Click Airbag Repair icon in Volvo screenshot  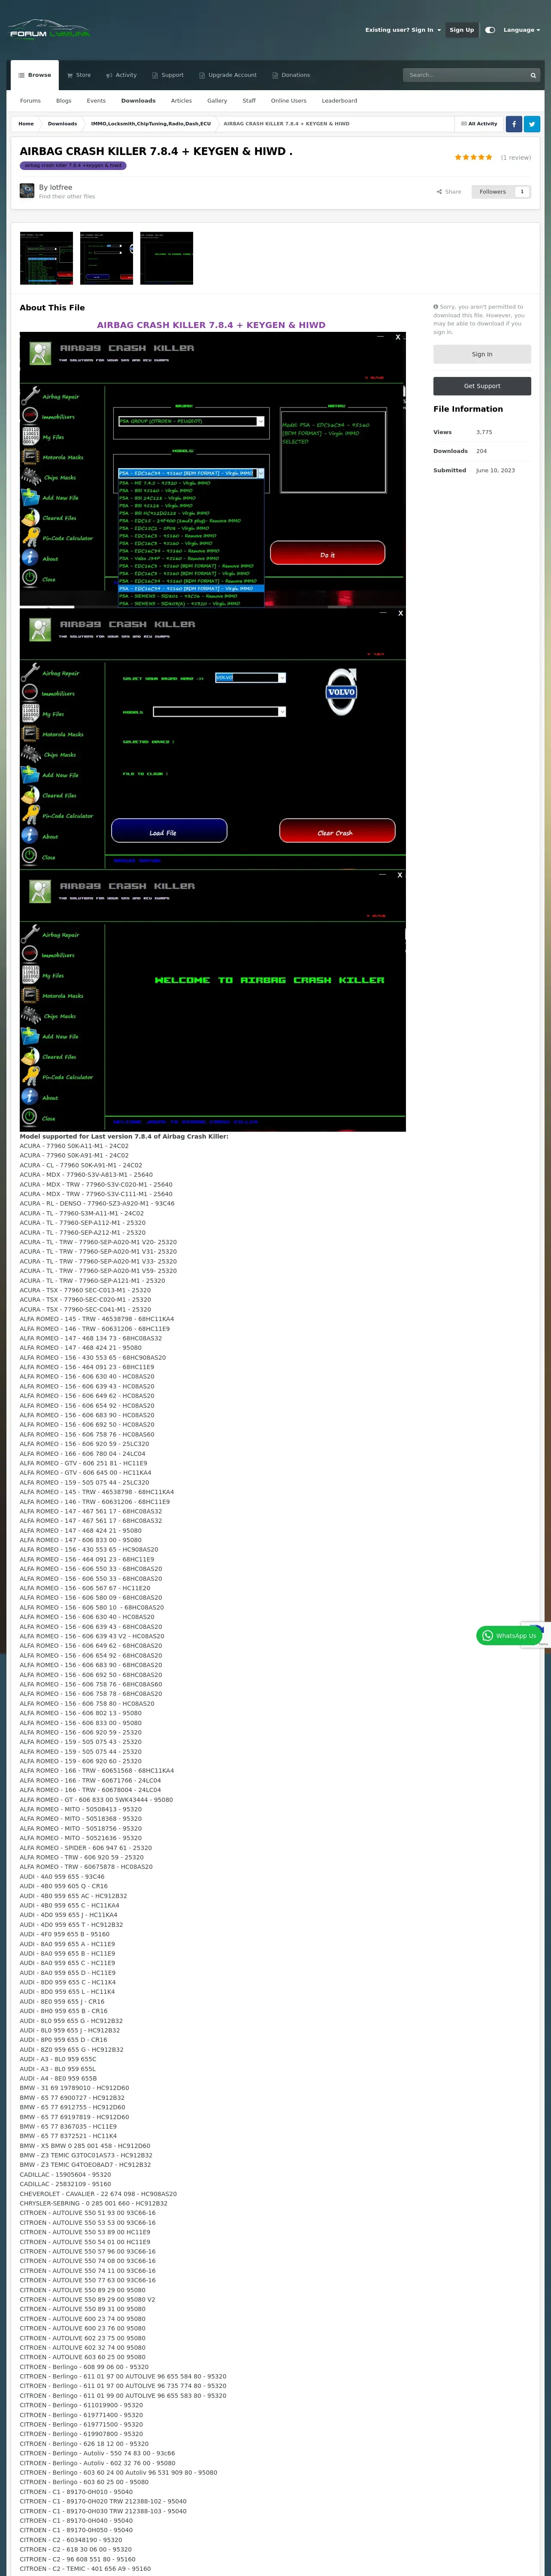[x=31, y=673]
